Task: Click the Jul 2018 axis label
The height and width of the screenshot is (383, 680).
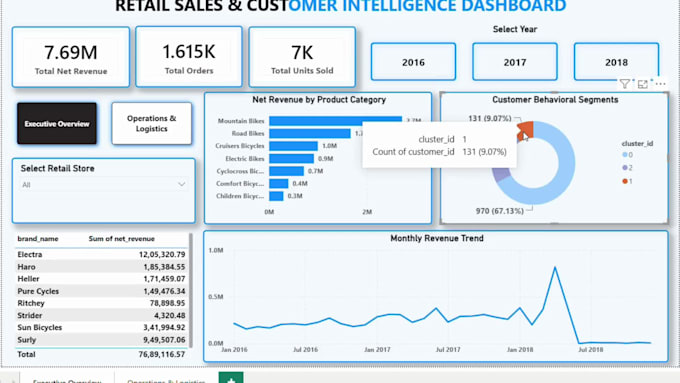Action: click(x=590, y=350)
